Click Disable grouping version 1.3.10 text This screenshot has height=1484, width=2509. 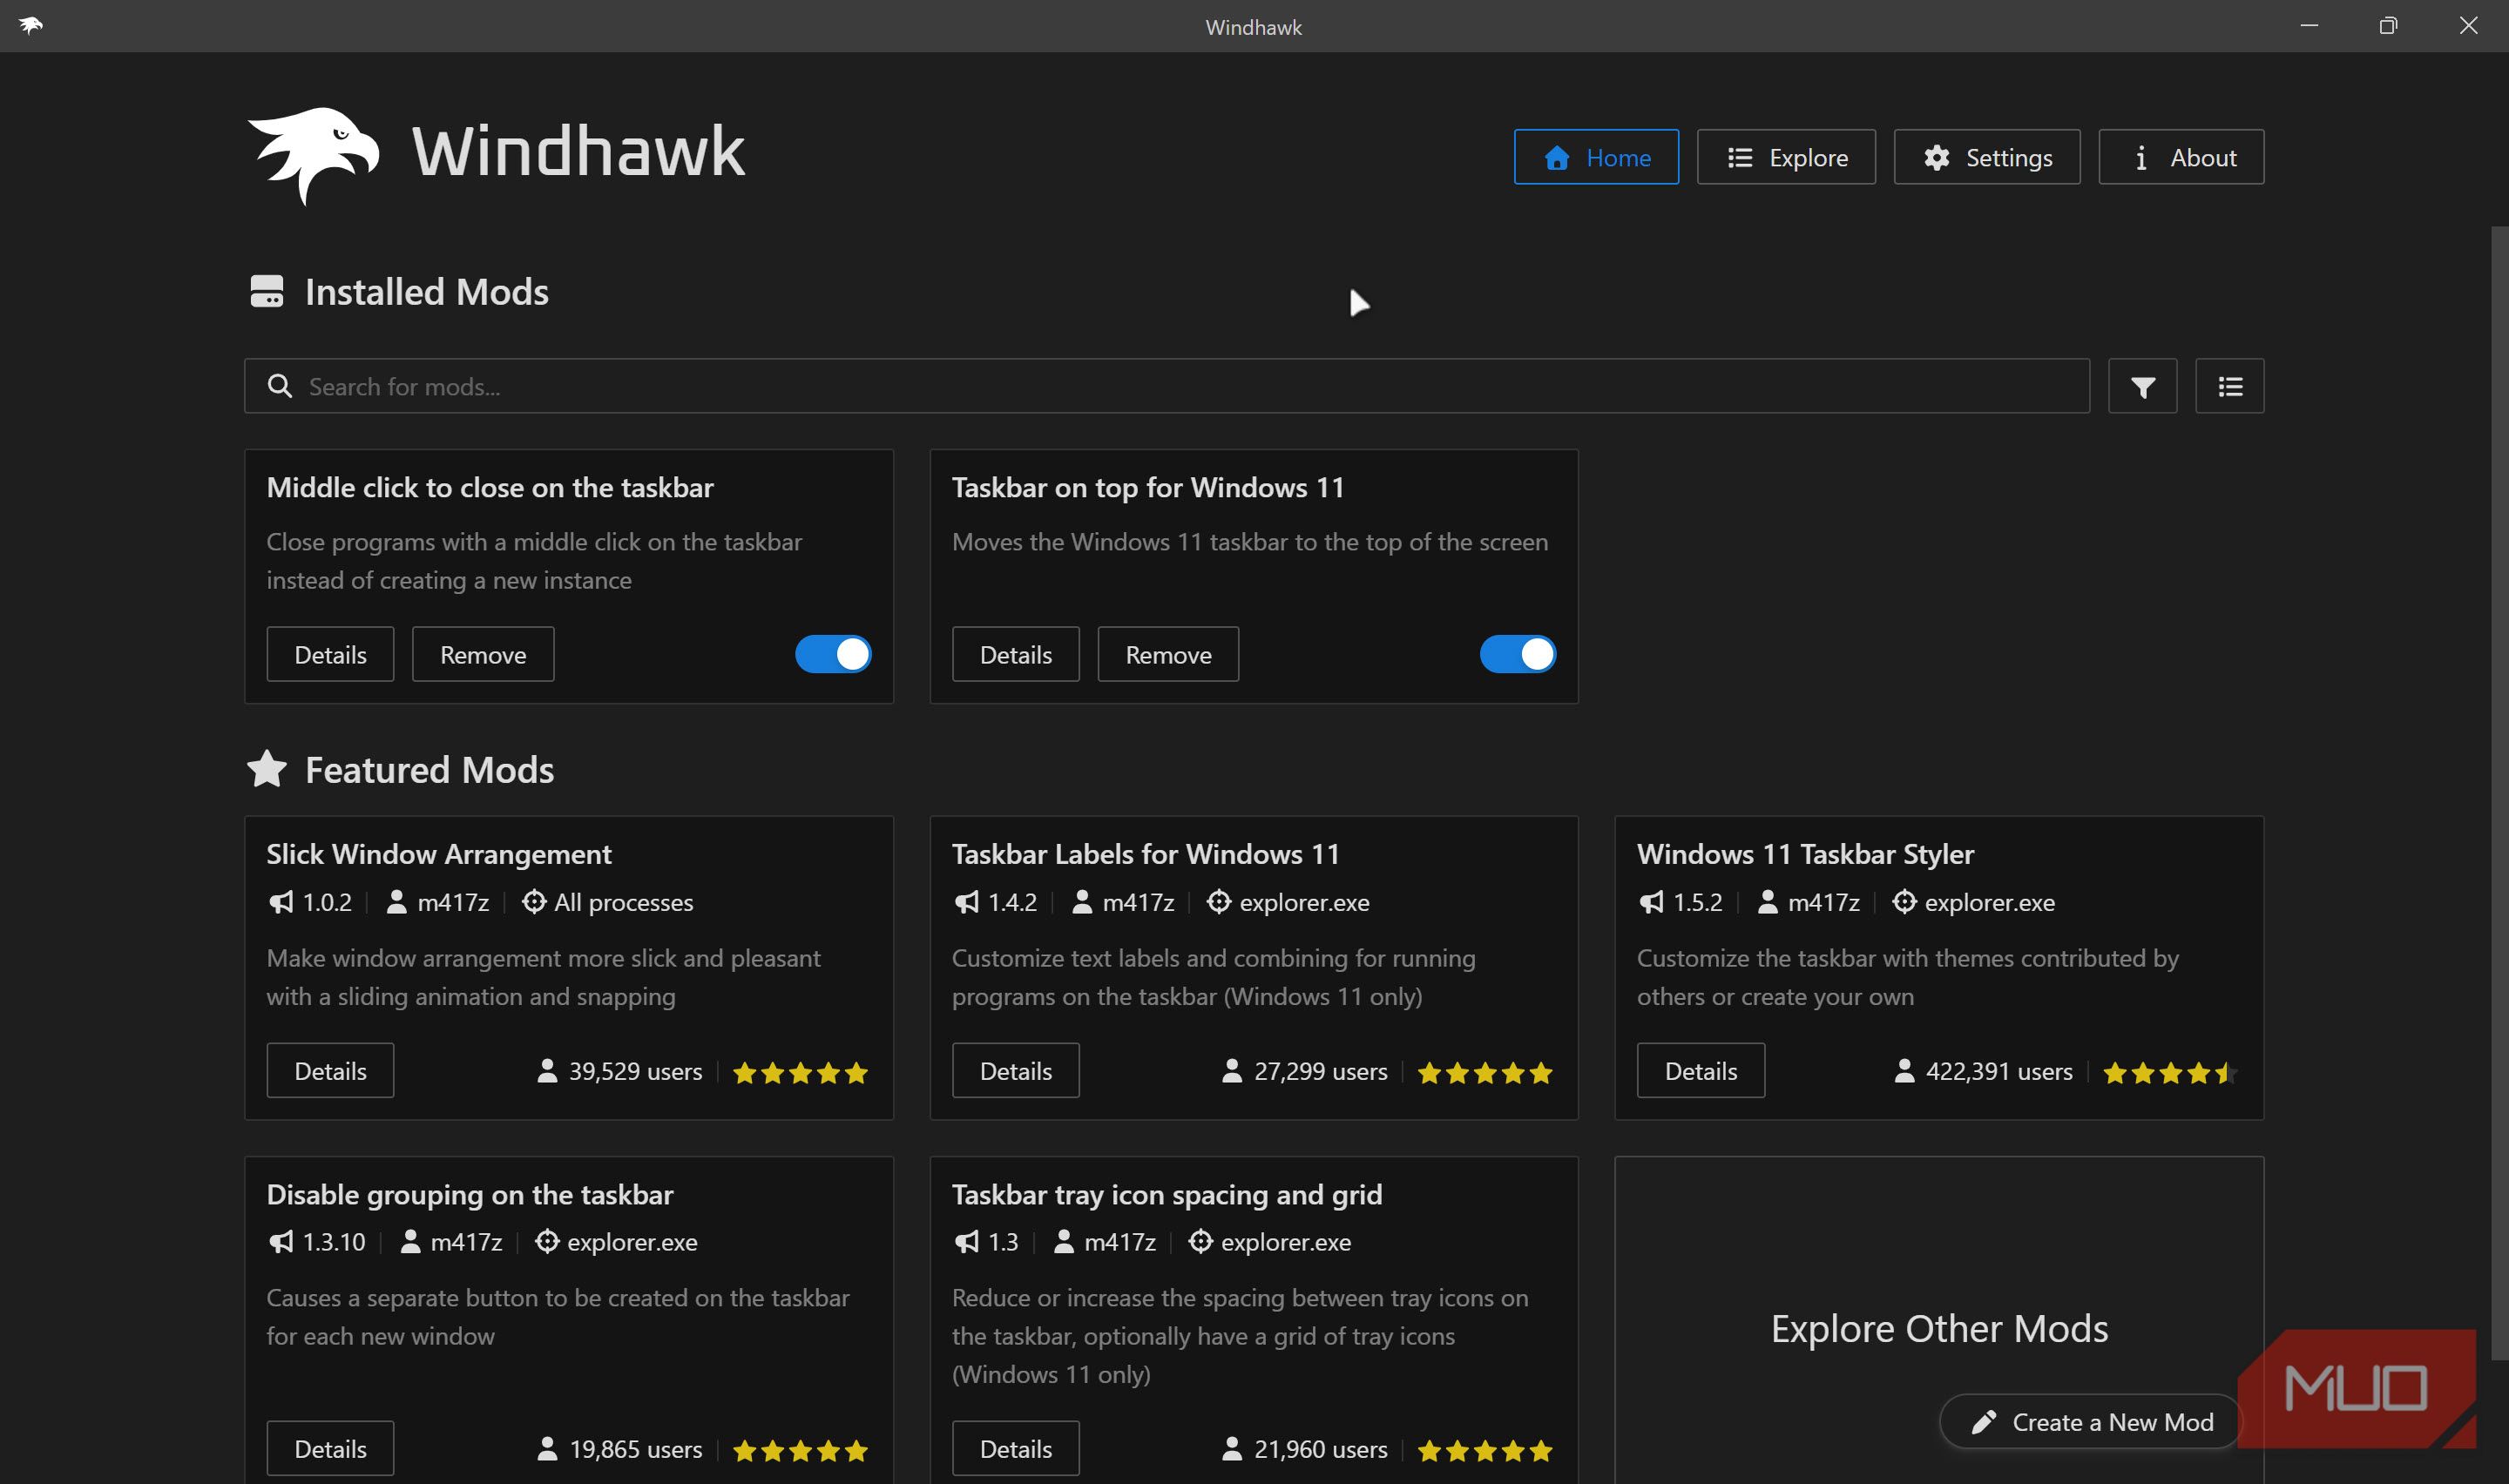333,1242
